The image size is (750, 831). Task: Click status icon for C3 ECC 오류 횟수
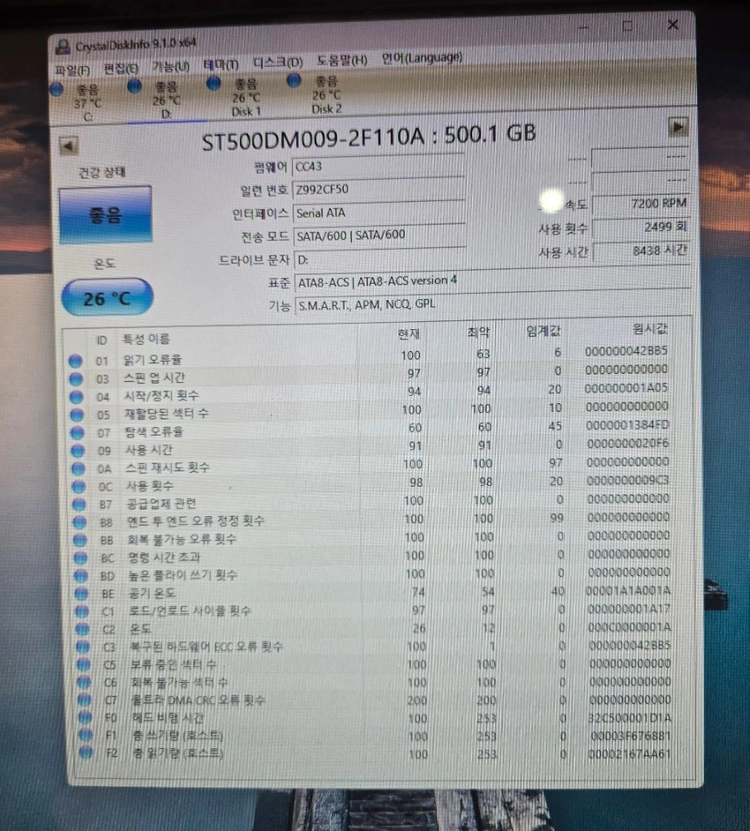click(x=83, y=647)
